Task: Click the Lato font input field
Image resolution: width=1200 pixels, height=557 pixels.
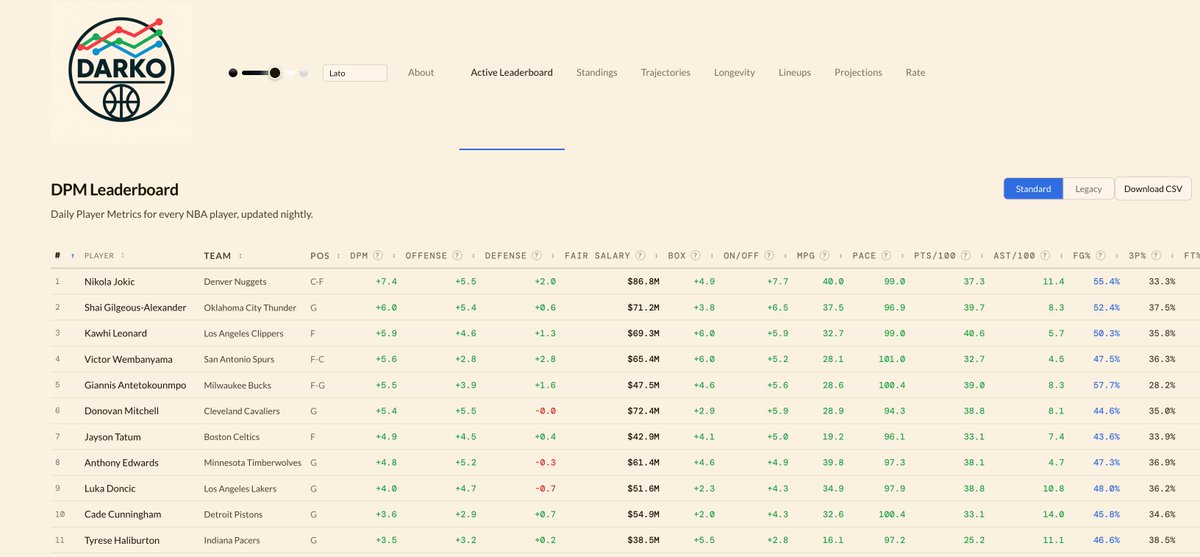Action: 355,73
